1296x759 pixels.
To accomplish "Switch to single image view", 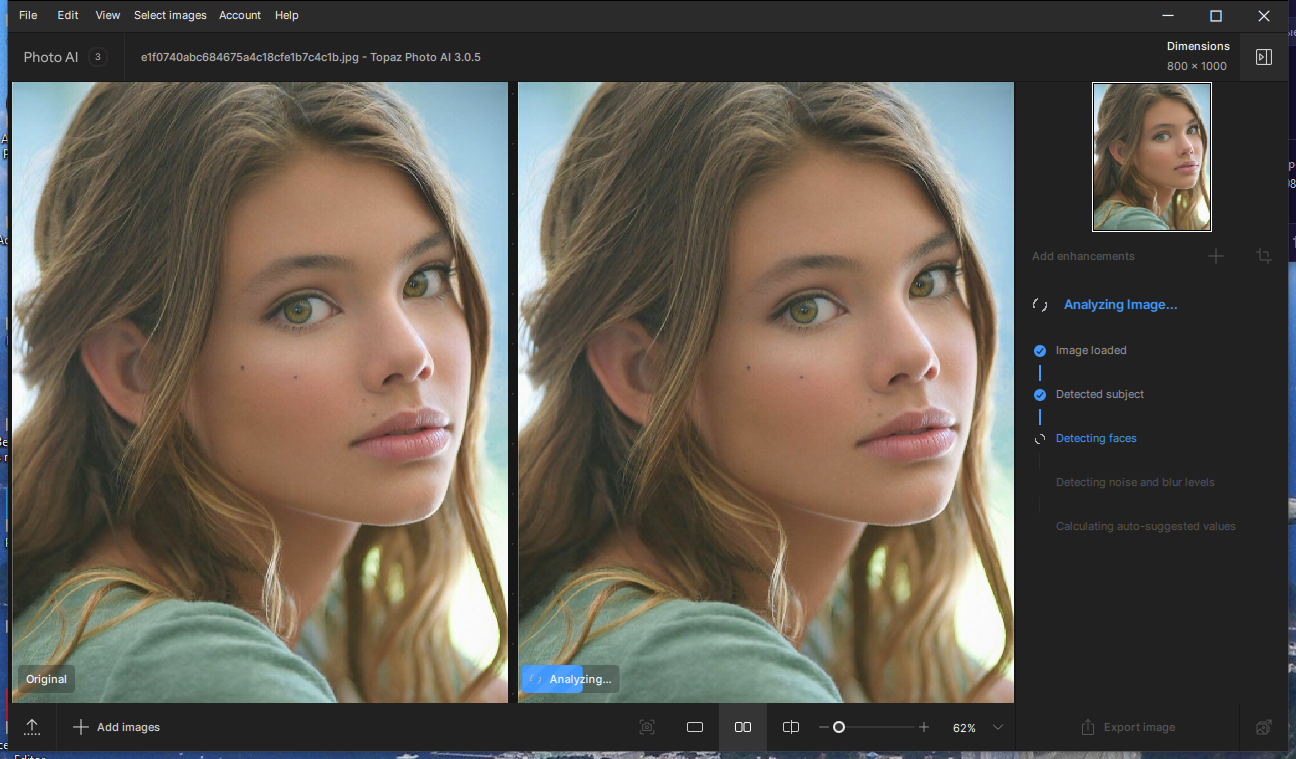I will [x=695, y=727].
